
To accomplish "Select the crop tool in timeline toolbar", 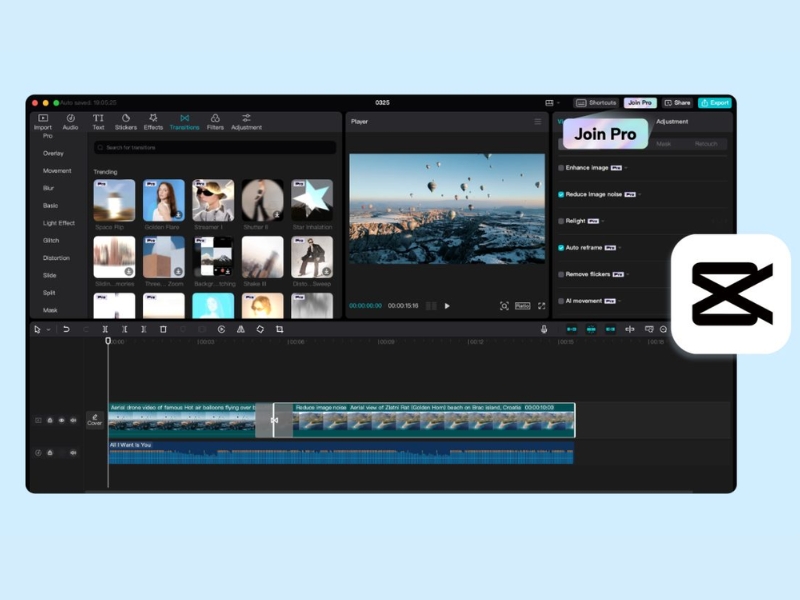I will (280, 329).
